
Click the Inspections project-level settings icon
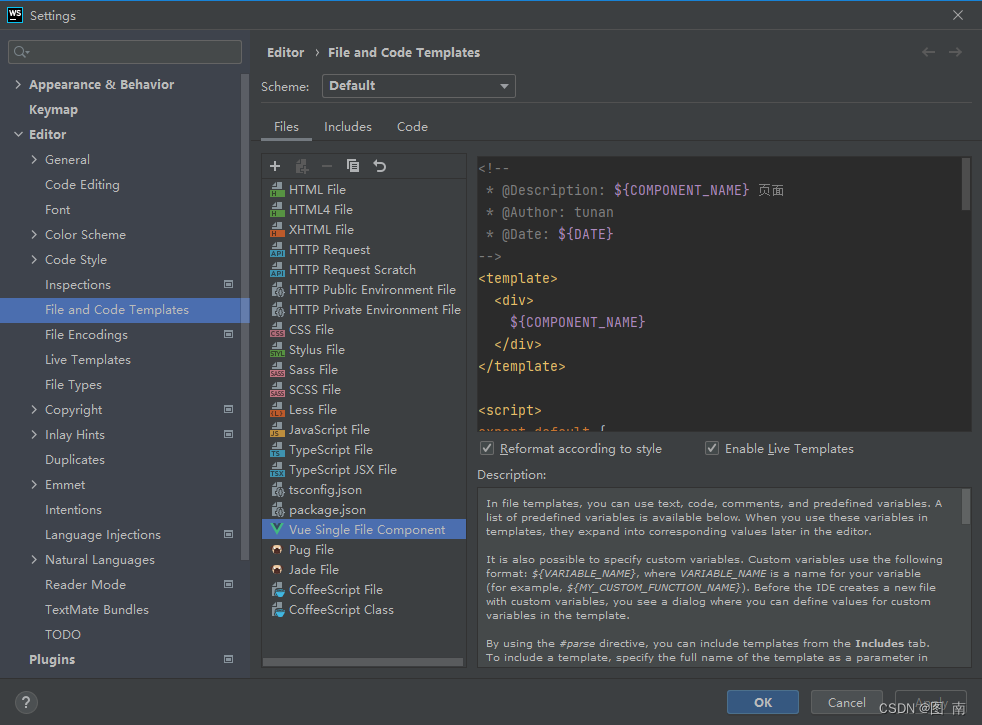tap(229, 284)
